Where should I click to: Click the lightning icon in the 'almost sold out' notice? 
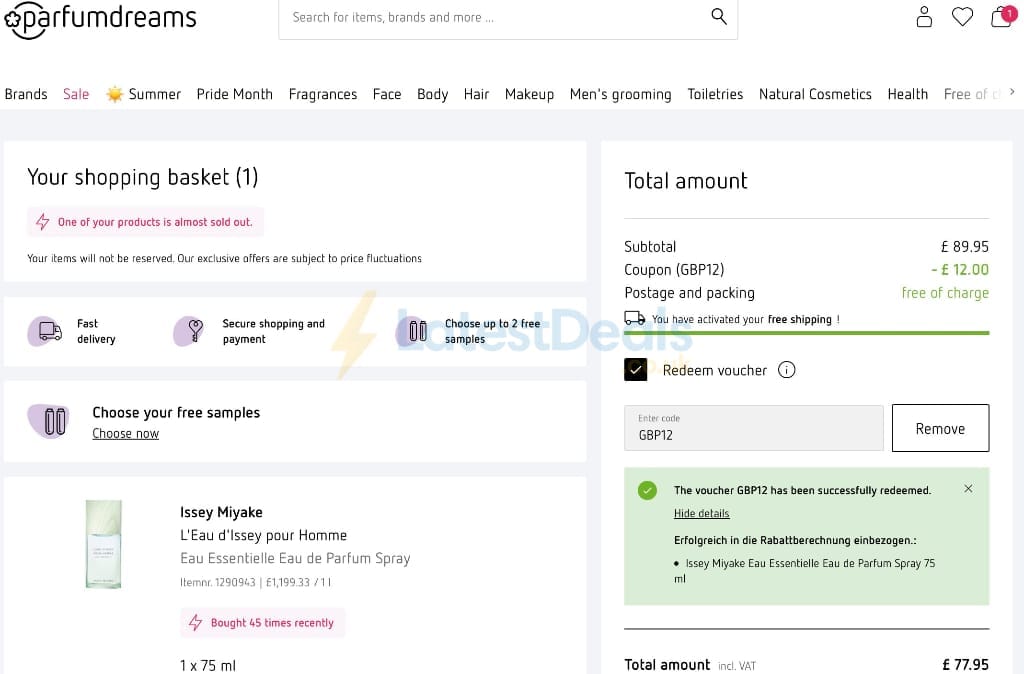pyautogui.click(x=42, y=222)
